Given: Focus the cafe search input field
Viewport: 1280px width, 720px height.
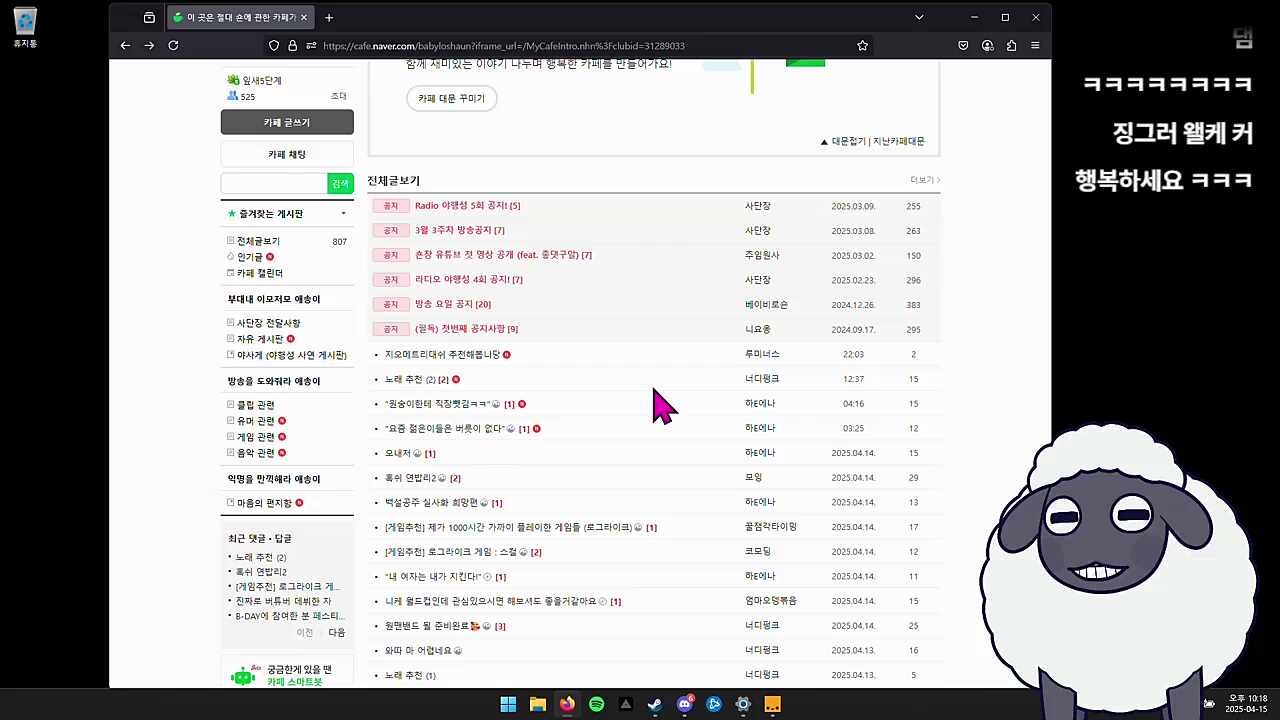Looking at the screenshot, I should pyautogui.click(x=274, y=184).
